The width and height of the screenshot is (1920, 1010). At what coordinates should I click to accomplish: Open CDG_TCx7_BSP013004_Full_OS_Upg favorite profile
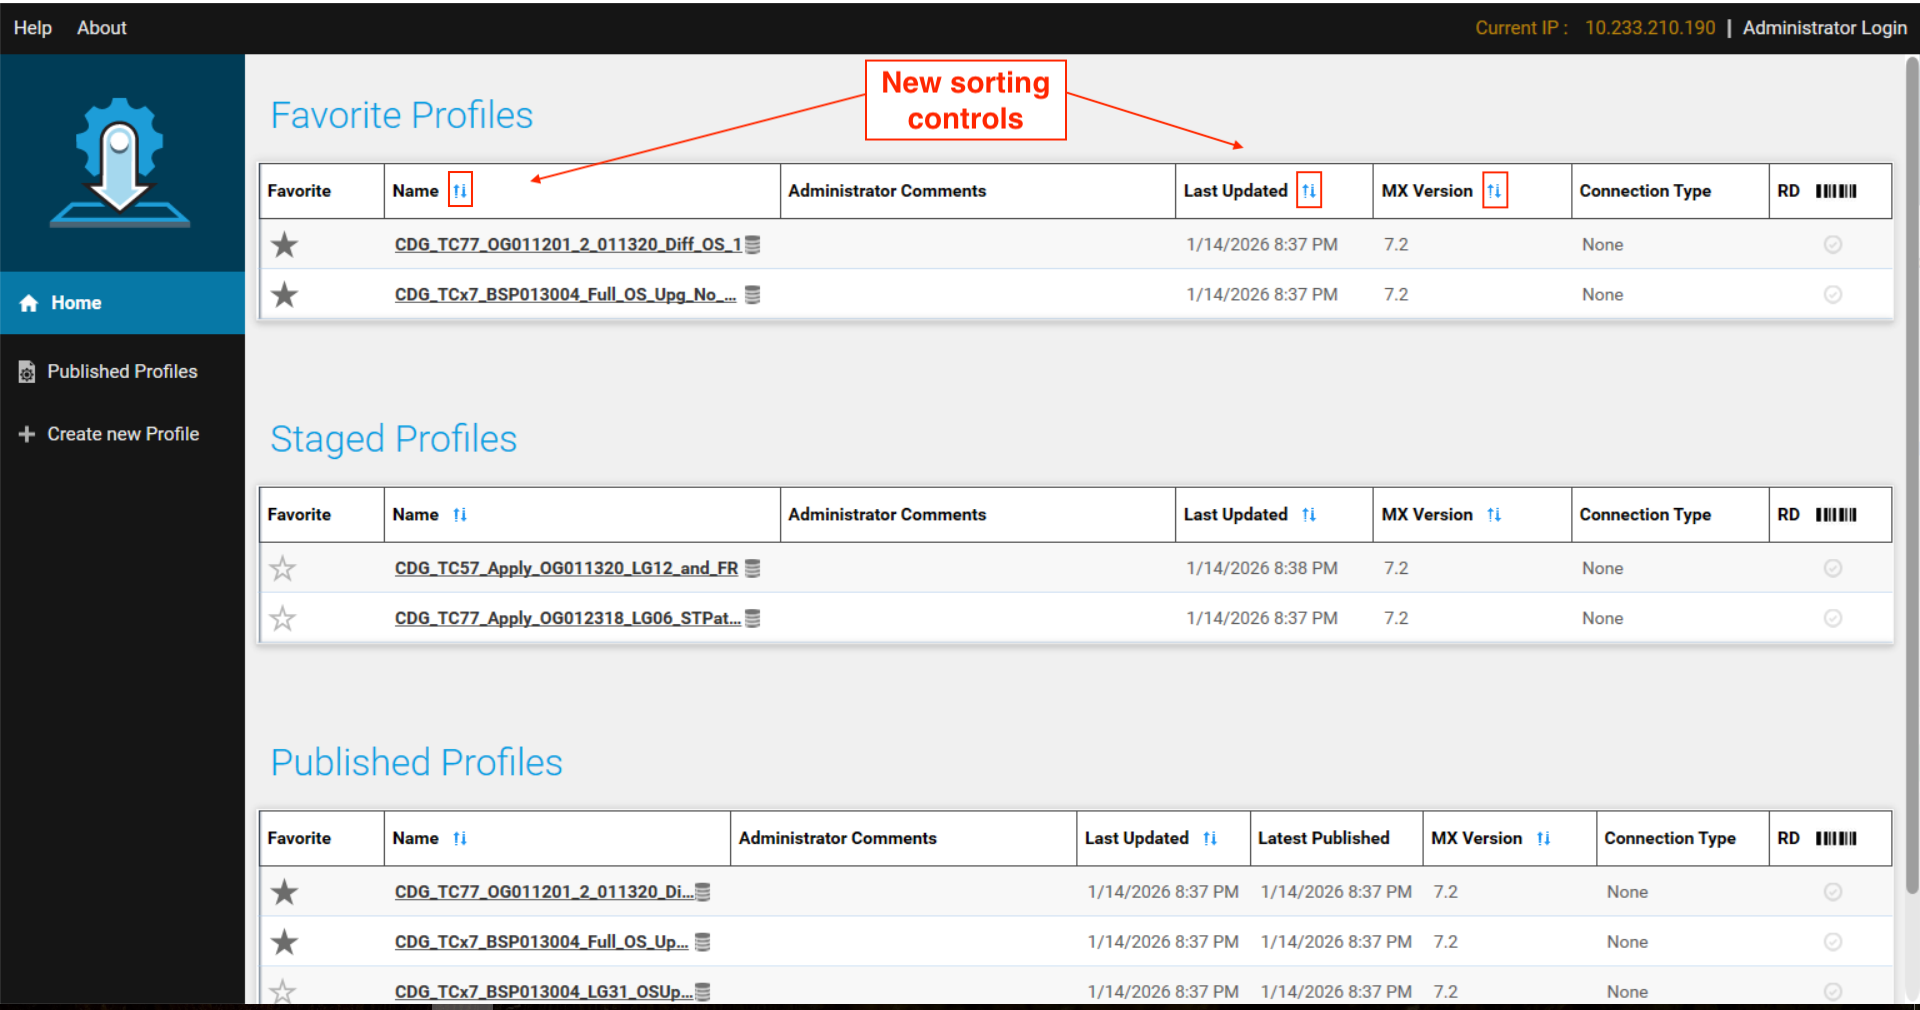[565, 295]
